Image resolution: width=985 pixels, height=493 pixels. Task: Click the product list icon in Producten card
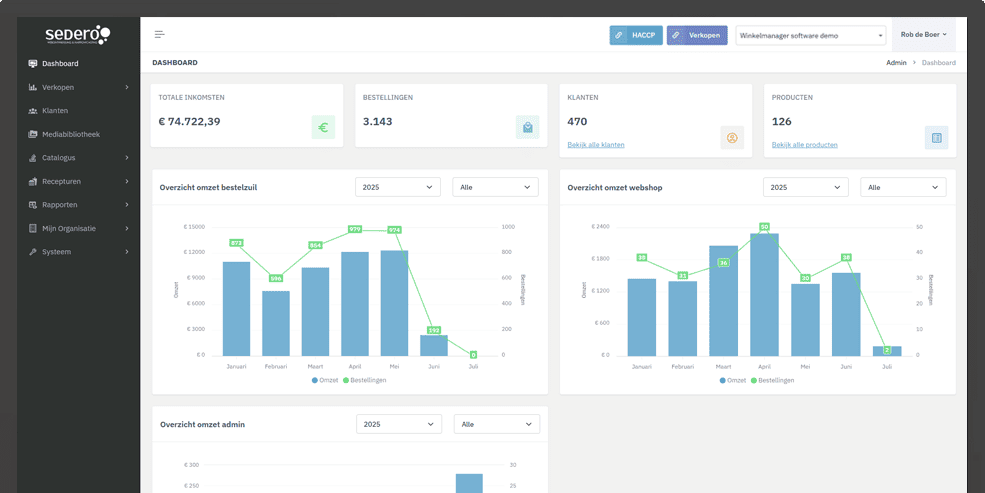936,138
